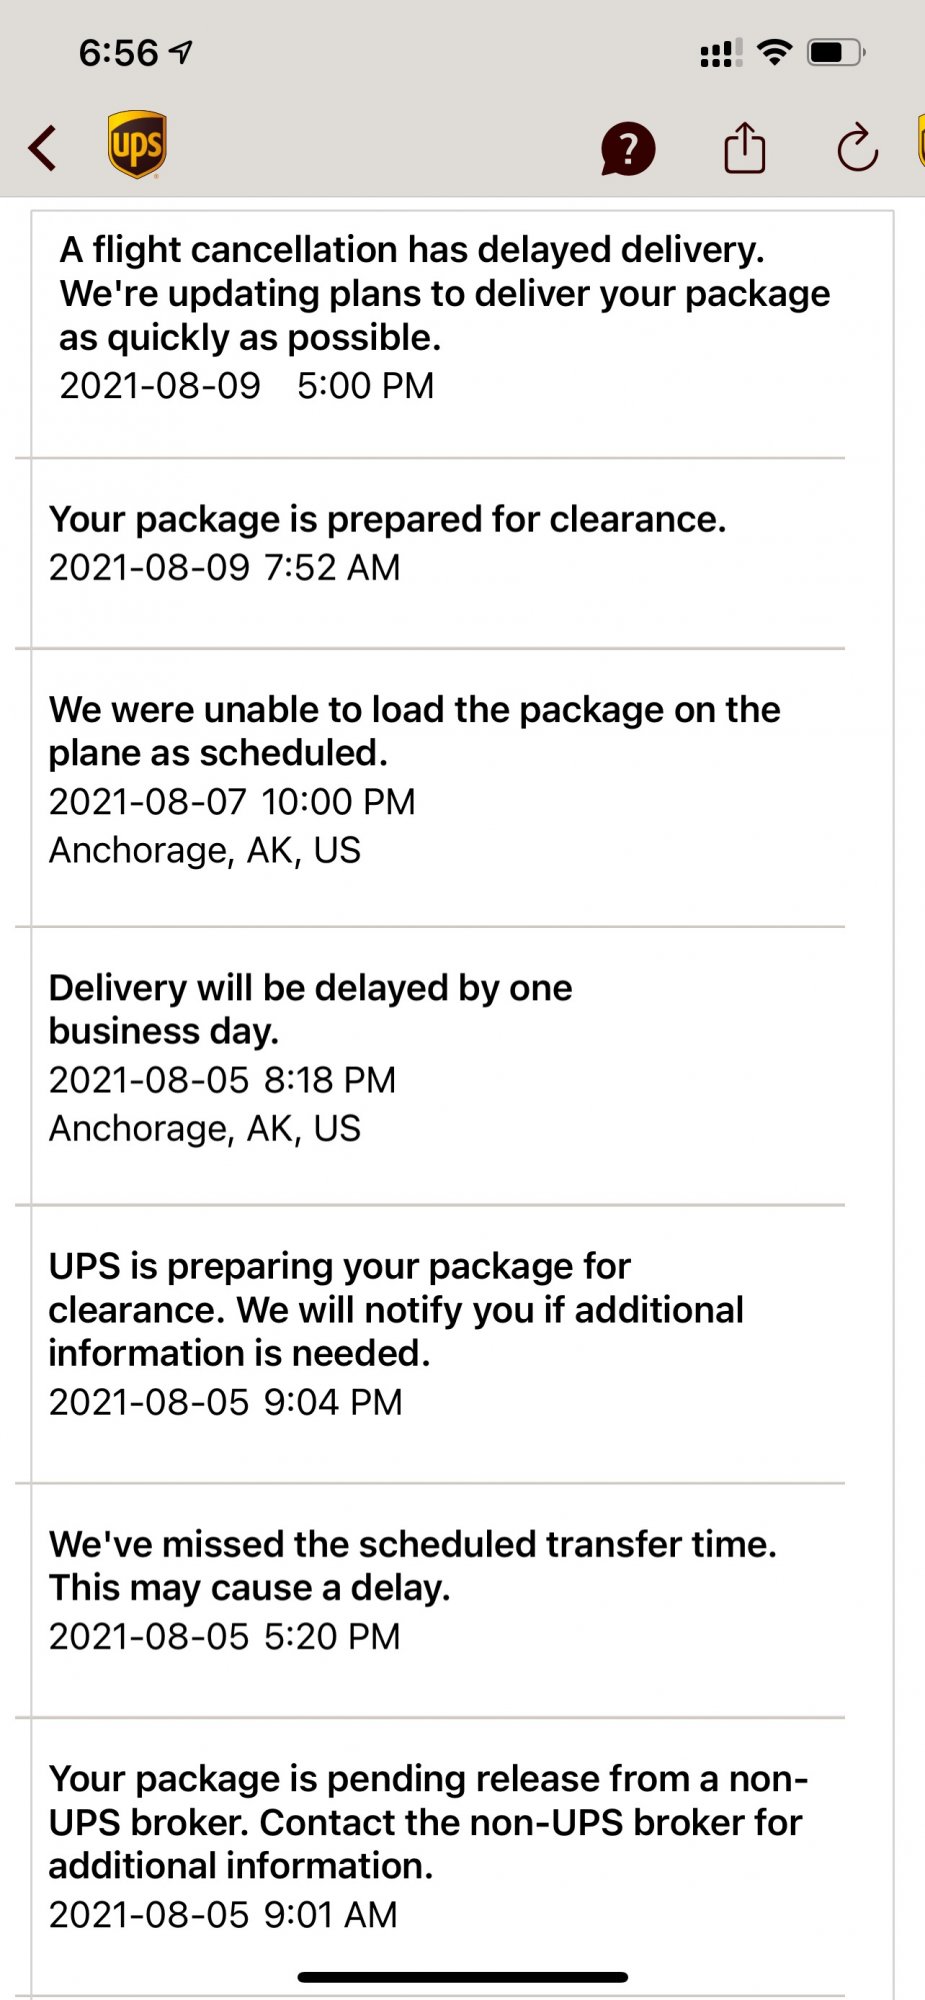Tap the partial UPS icon at right edge

tap(921, 142)
